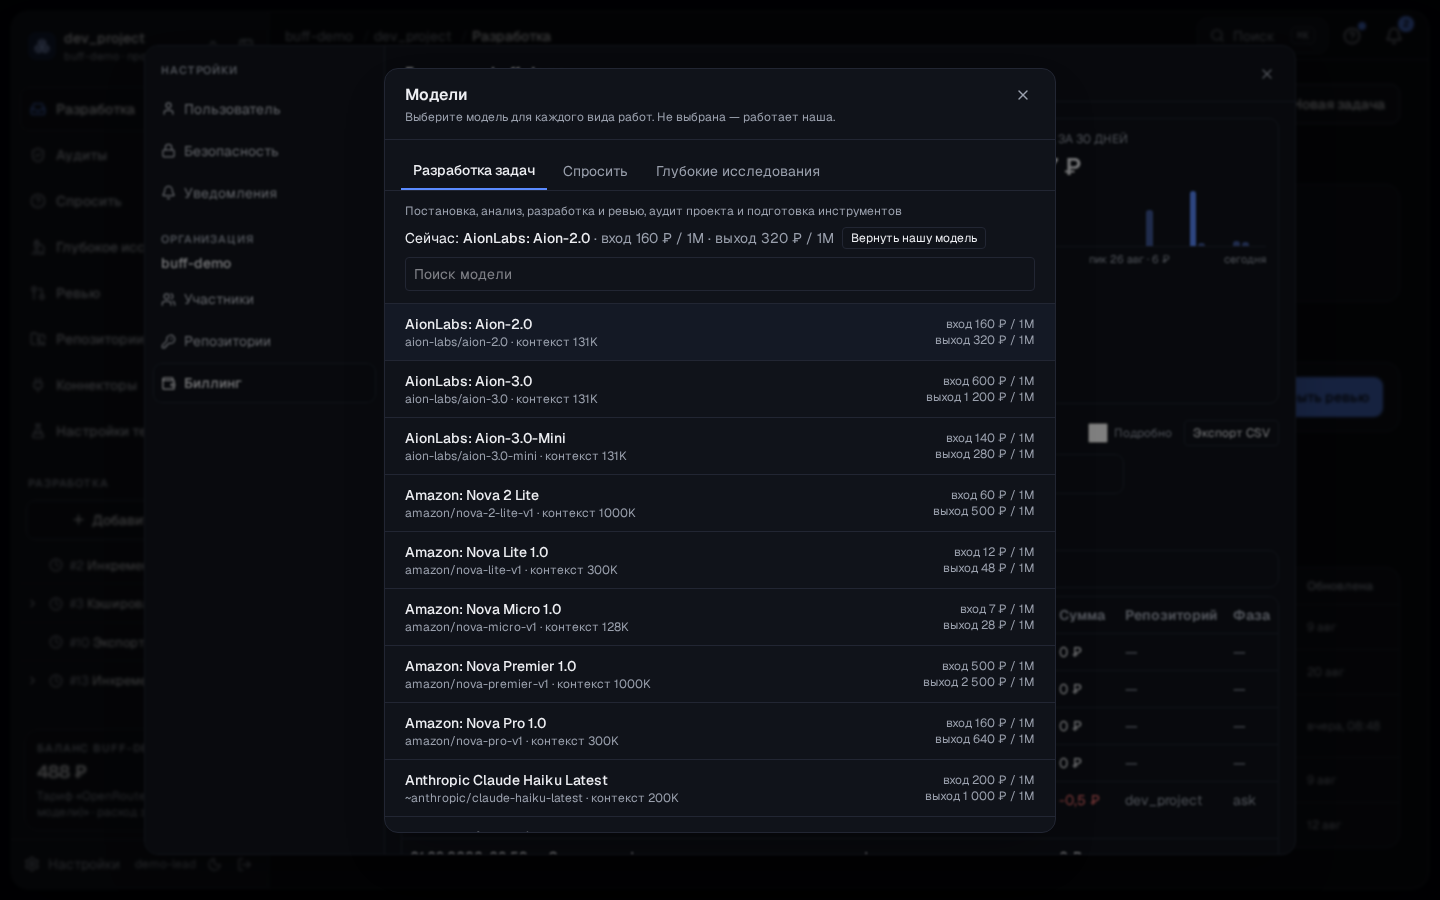Viewport: 1440px width, 900px height.
Task: Open Безопасность settings section
Action: (x=264, y=151)
